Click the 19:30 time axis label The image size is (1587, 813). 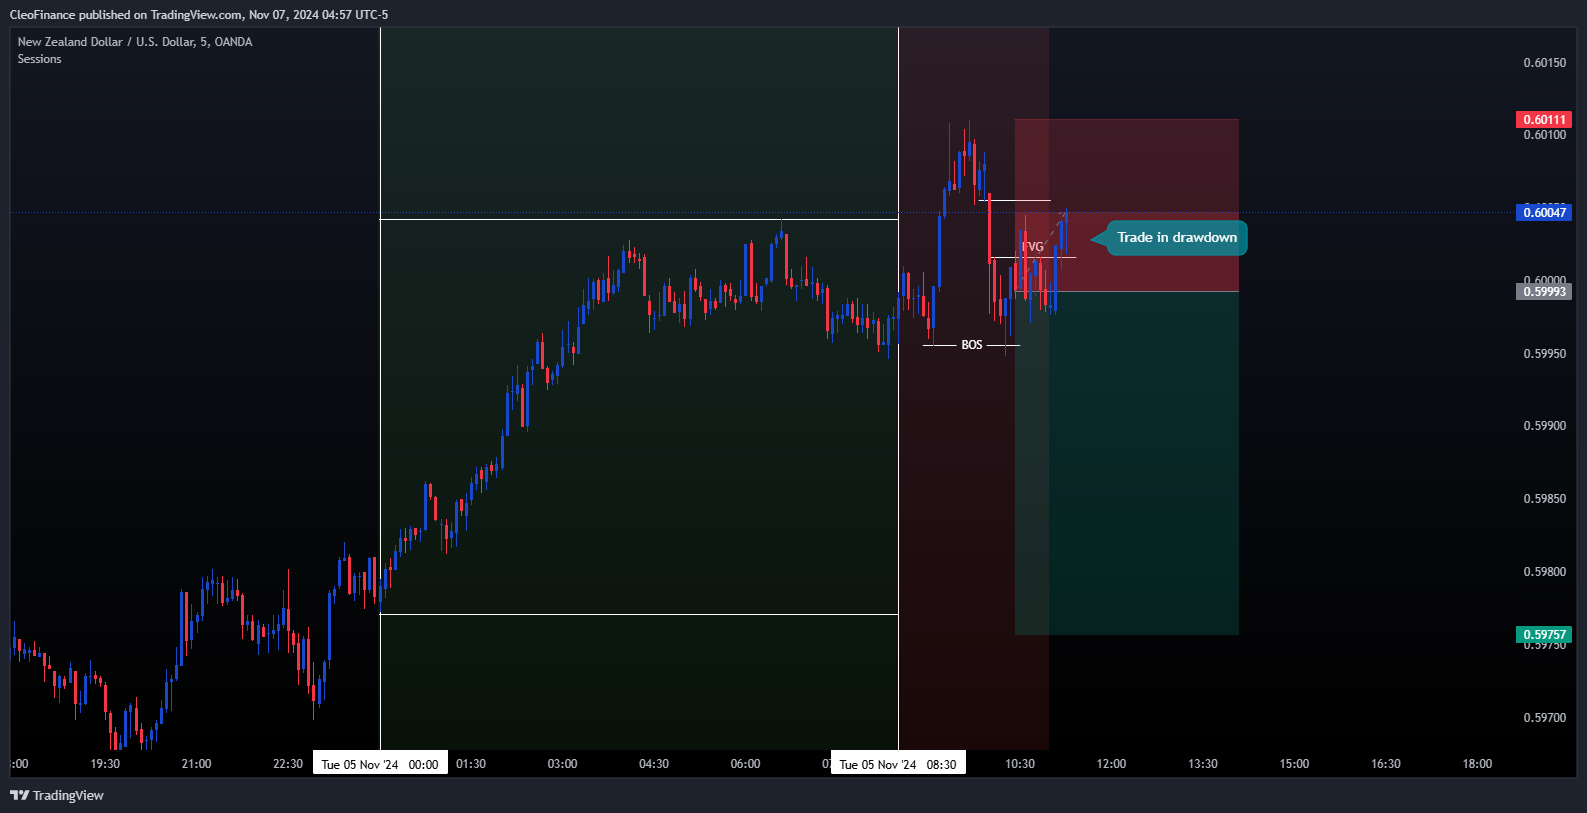click(x=105, y=764)
